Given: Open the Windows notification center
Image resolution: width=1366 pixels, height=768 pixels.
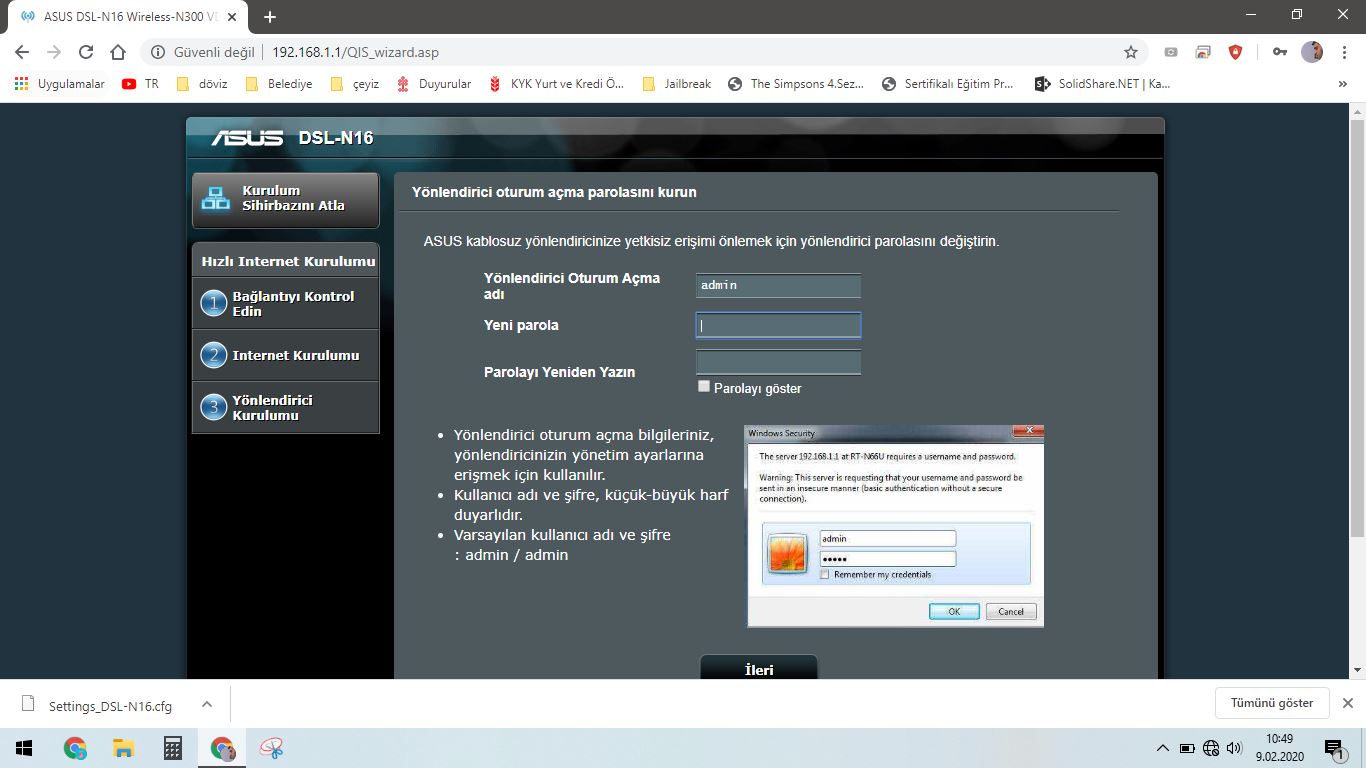Looking at the screenshot, I should [x=1333, y=748].
